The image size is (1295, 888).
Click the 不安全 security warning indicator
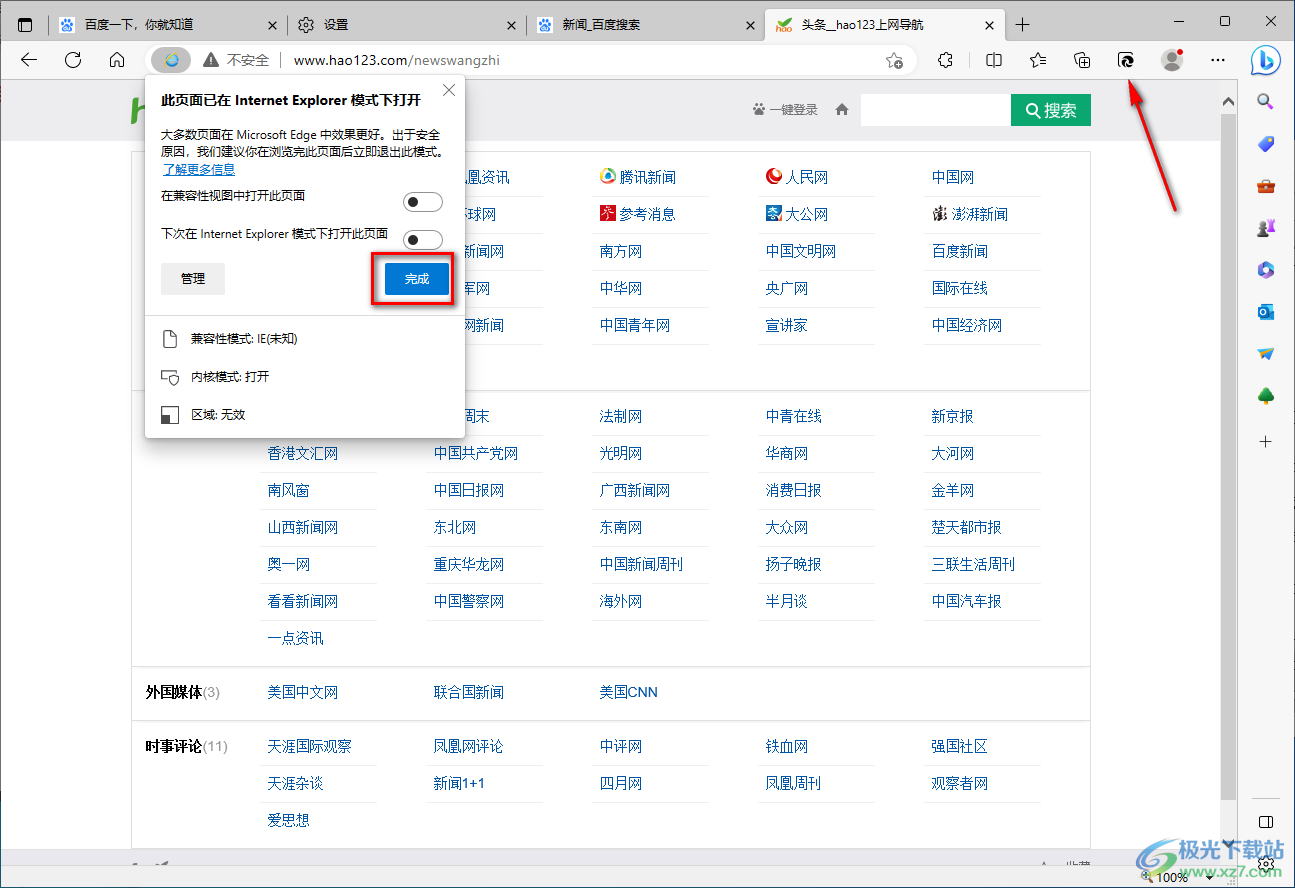(237, 60)
